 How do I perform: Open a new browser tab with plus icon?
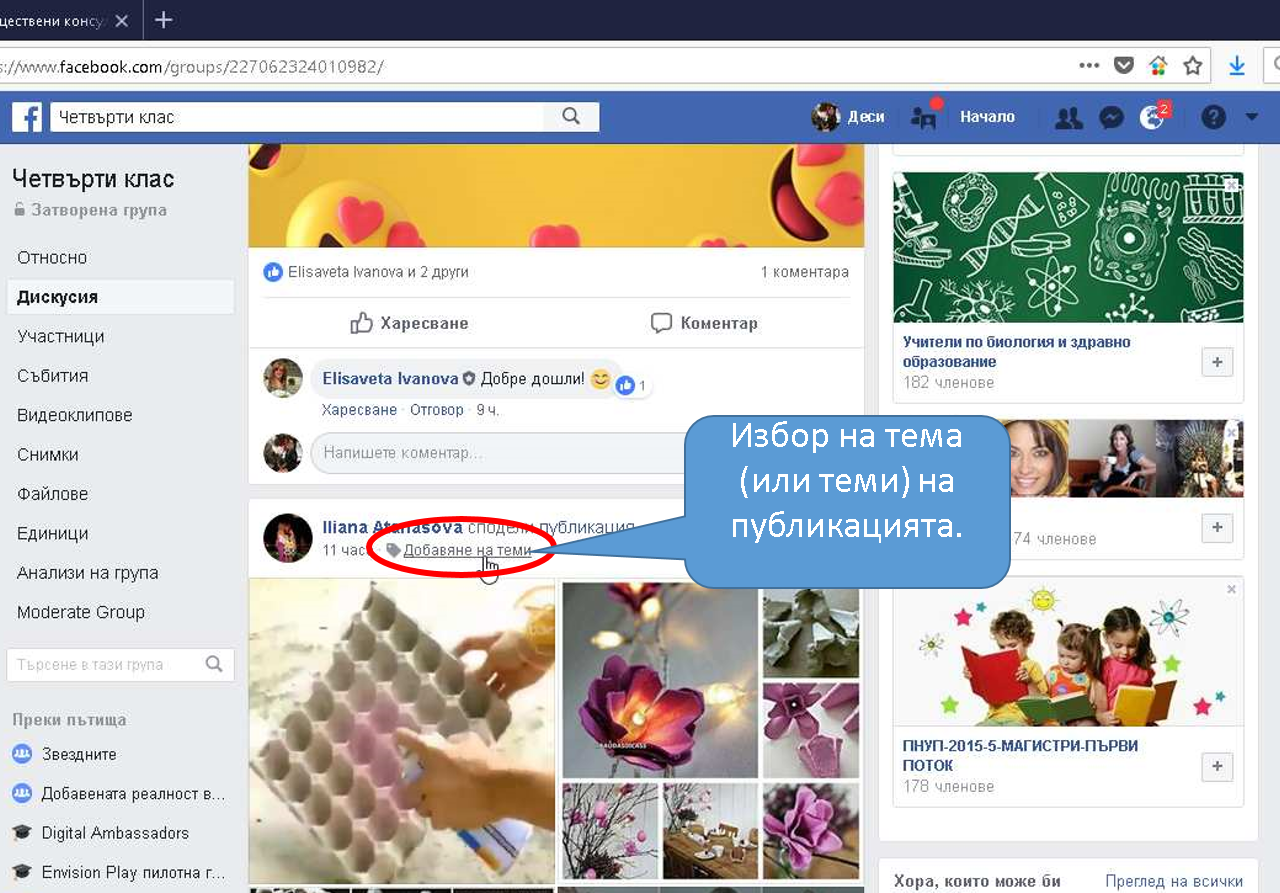click(164, 20)
